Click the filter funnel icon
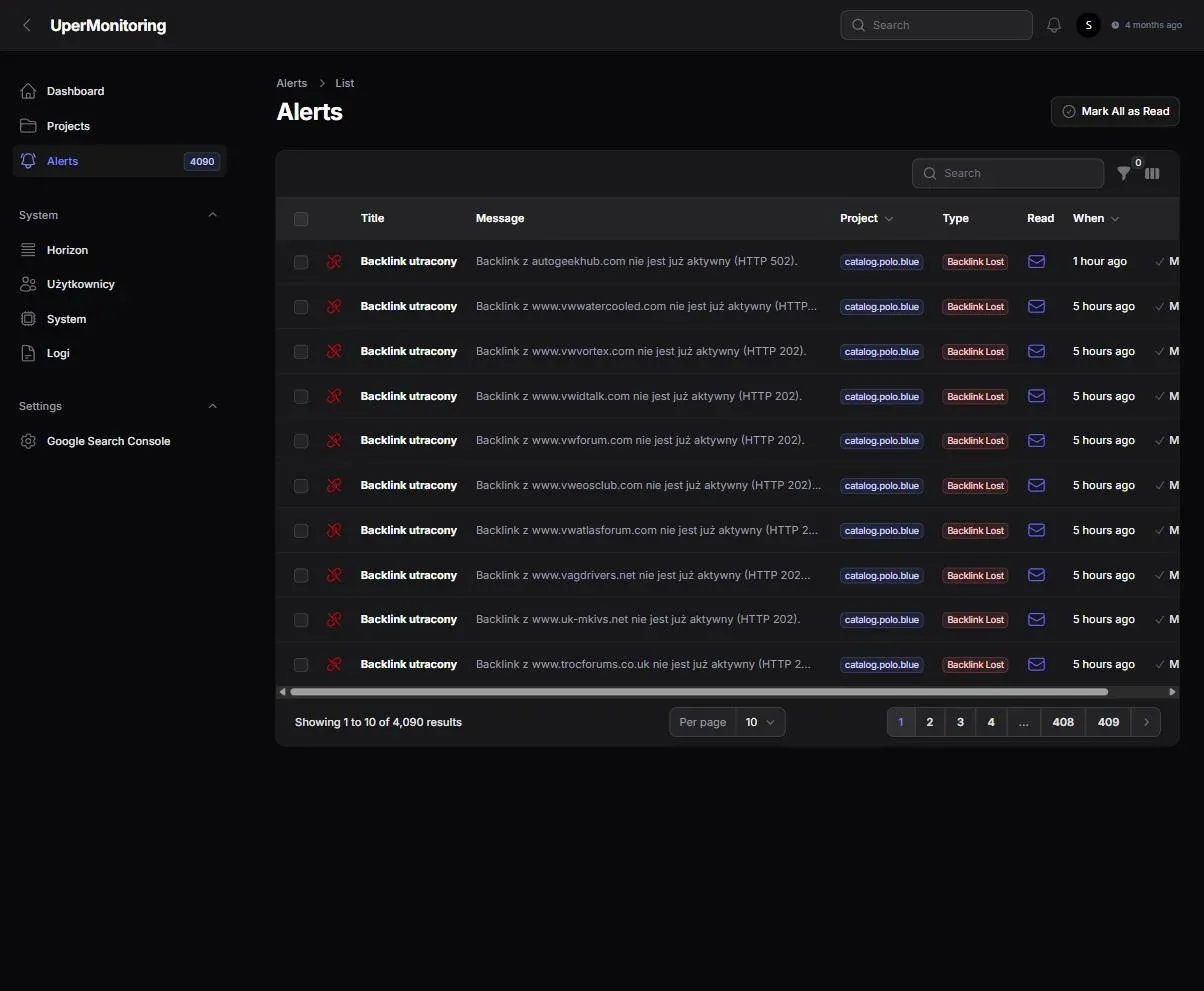Viewport: 1204px width, 991px height. [x=1124, y=173]
